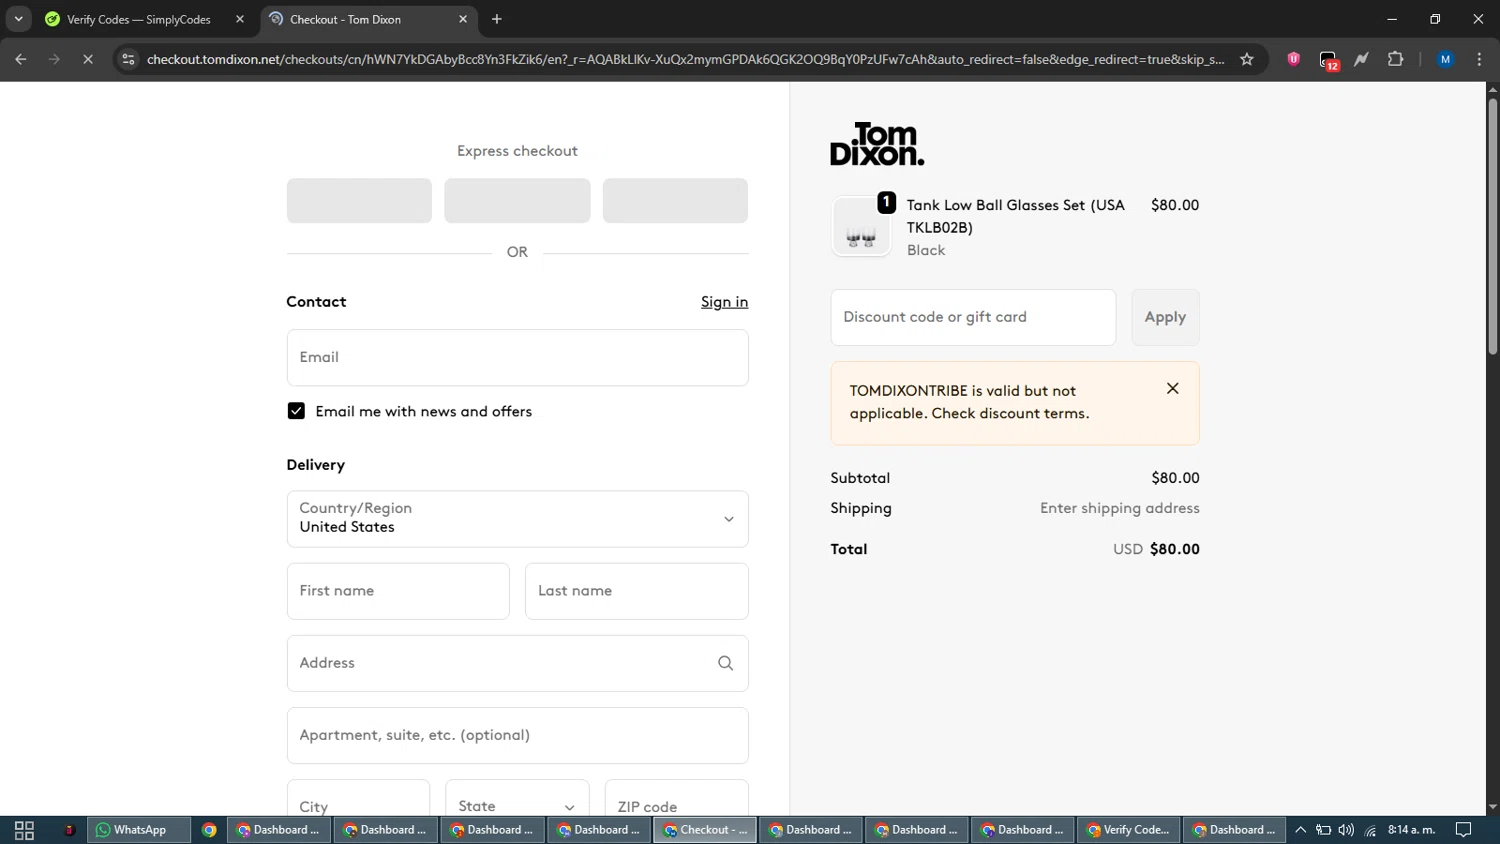Open a new browser tab
The height and width of the screenshot is (844, 1500).
click(x=497, y=19)
